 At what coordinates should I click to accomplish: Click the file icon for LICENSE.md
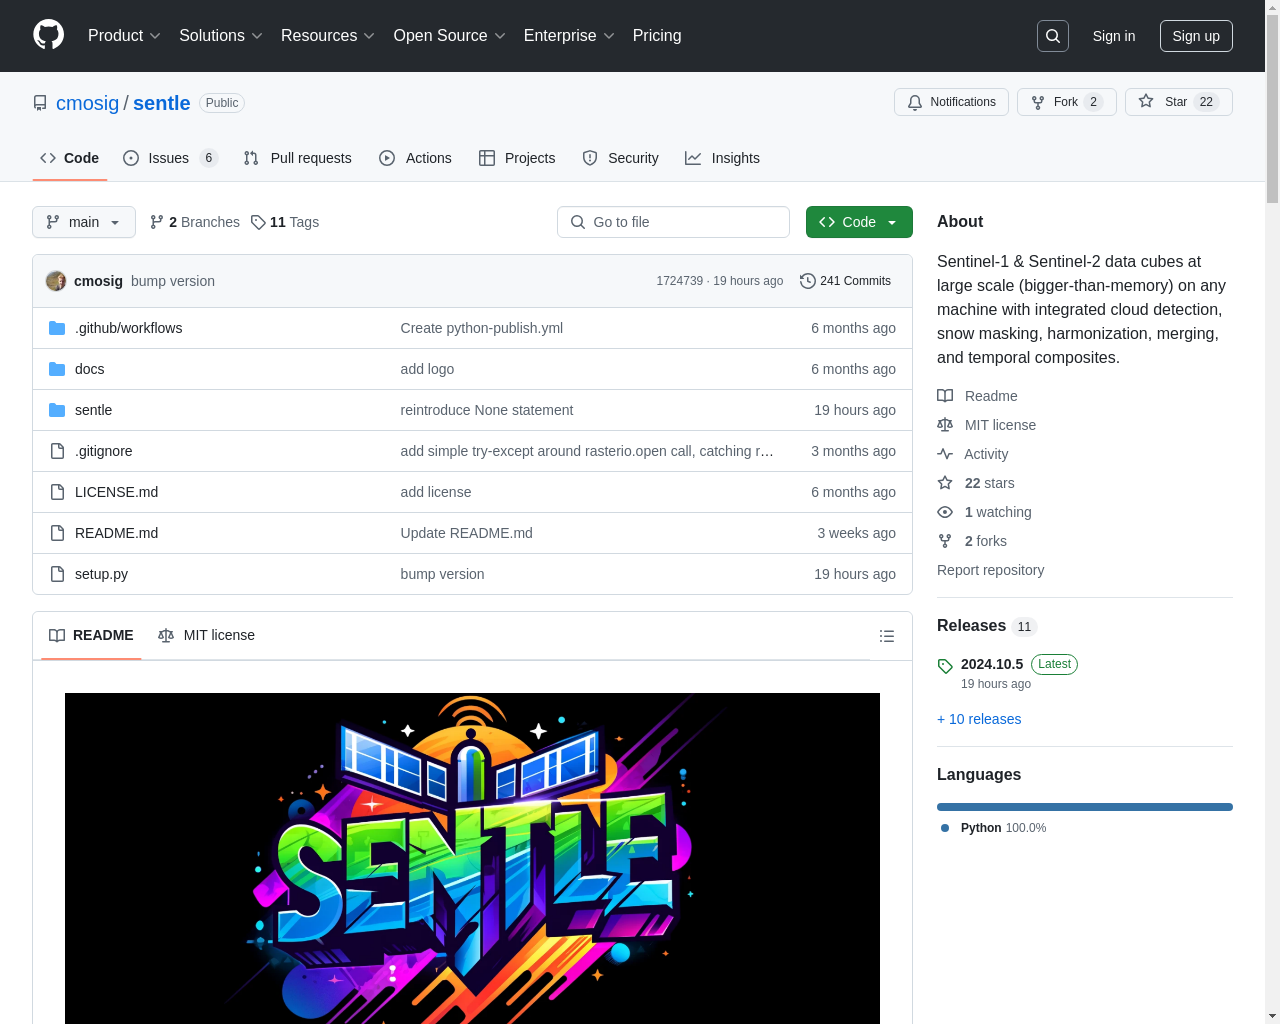pos(57,492)
